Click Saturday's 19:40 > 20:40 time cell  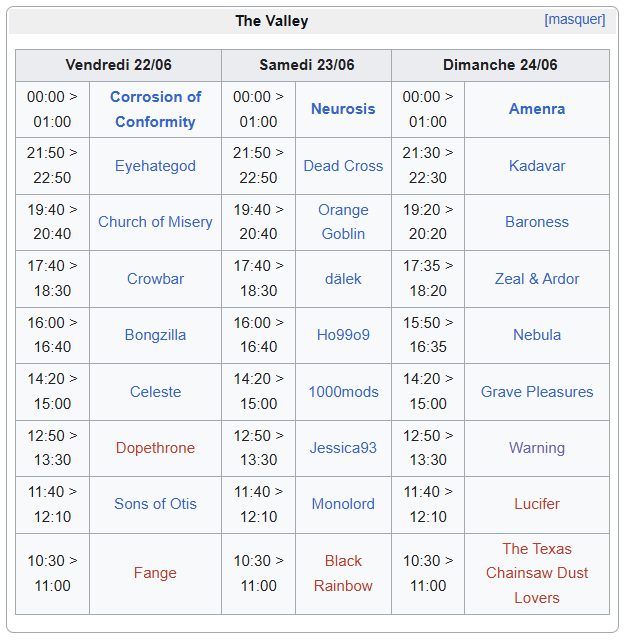pyautogui.click(x=258, y=222)
